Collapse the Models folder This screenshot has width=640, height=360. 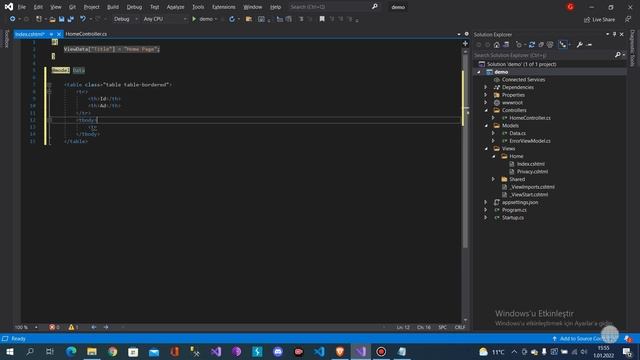(x=486, y=126)
